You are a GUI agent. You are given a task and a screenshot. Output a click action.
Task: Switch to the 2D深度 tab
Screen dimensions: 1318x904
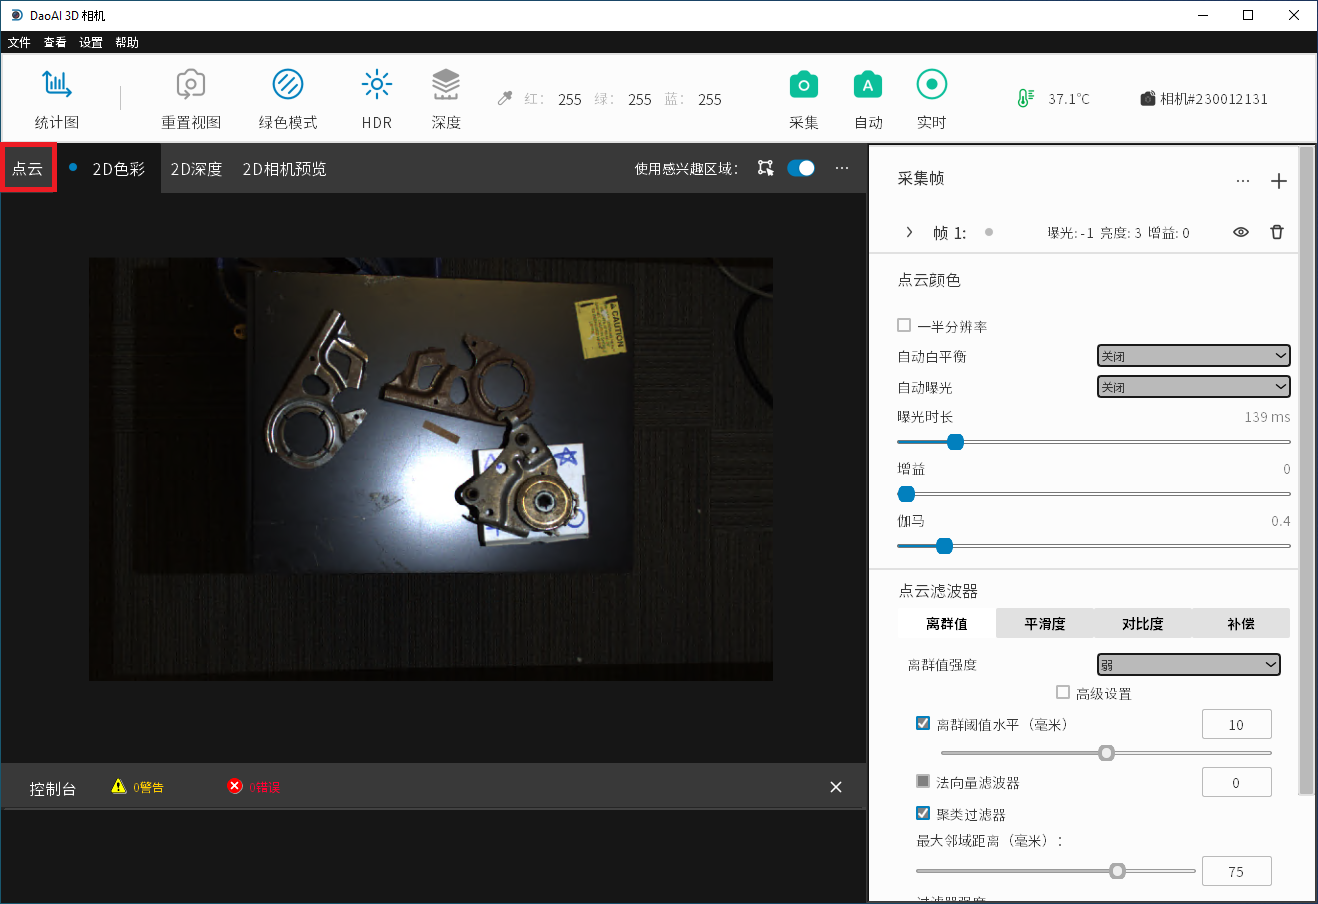[196, 169]
